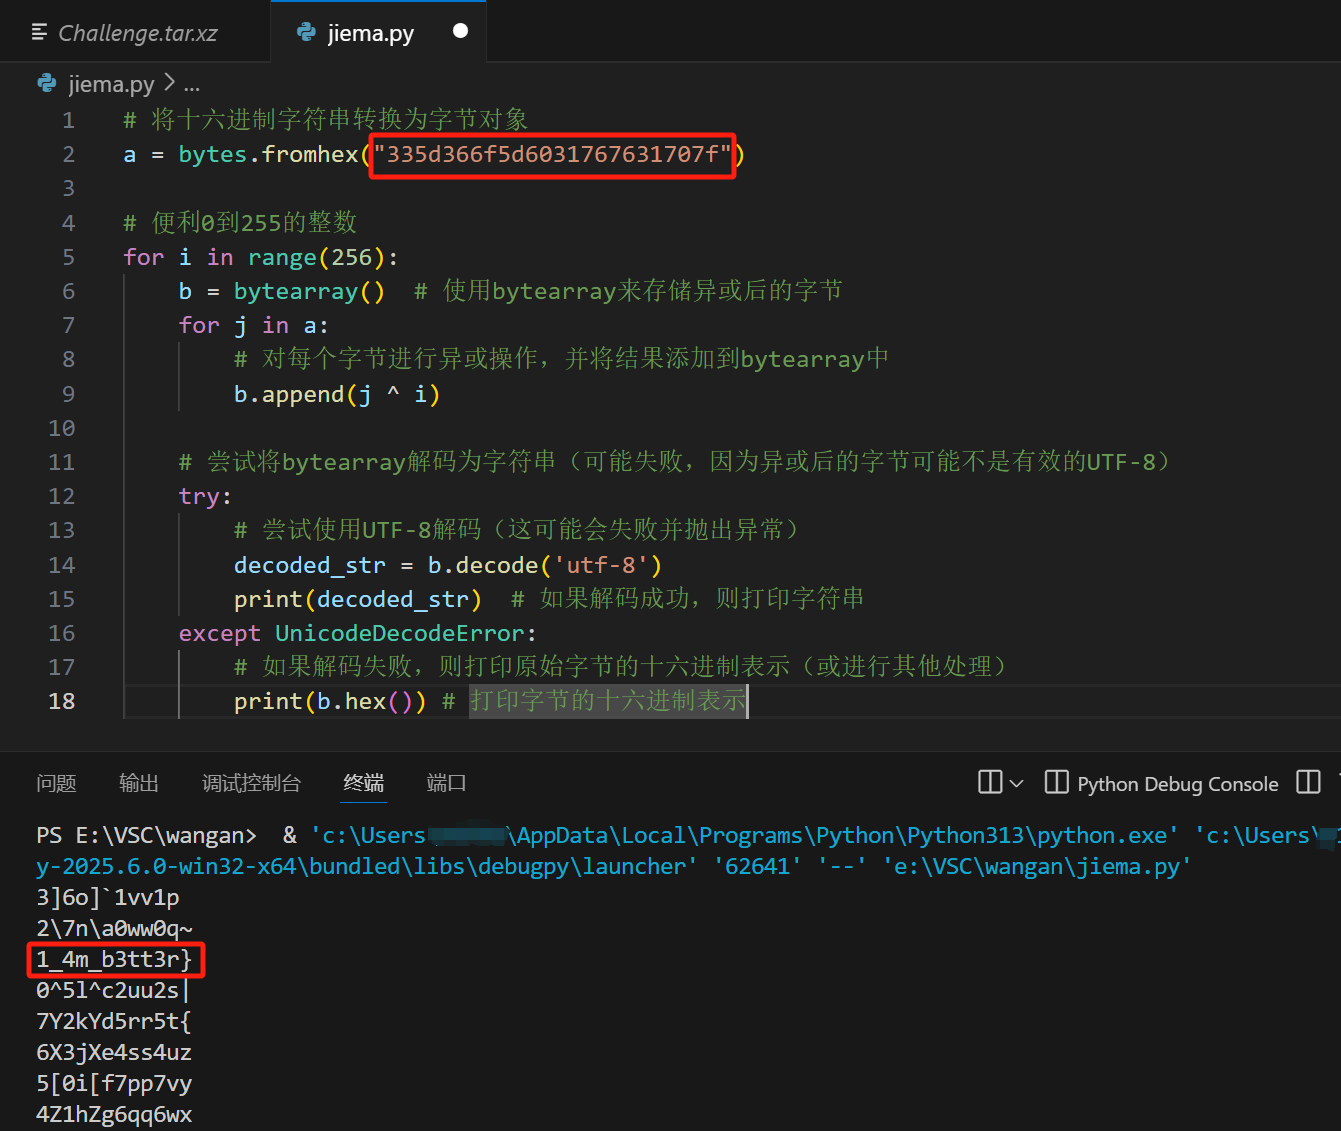Screen dimensions: 1341x1131
Task: Select the Python Debug Console terminal label
Action: coord(1177,784)
